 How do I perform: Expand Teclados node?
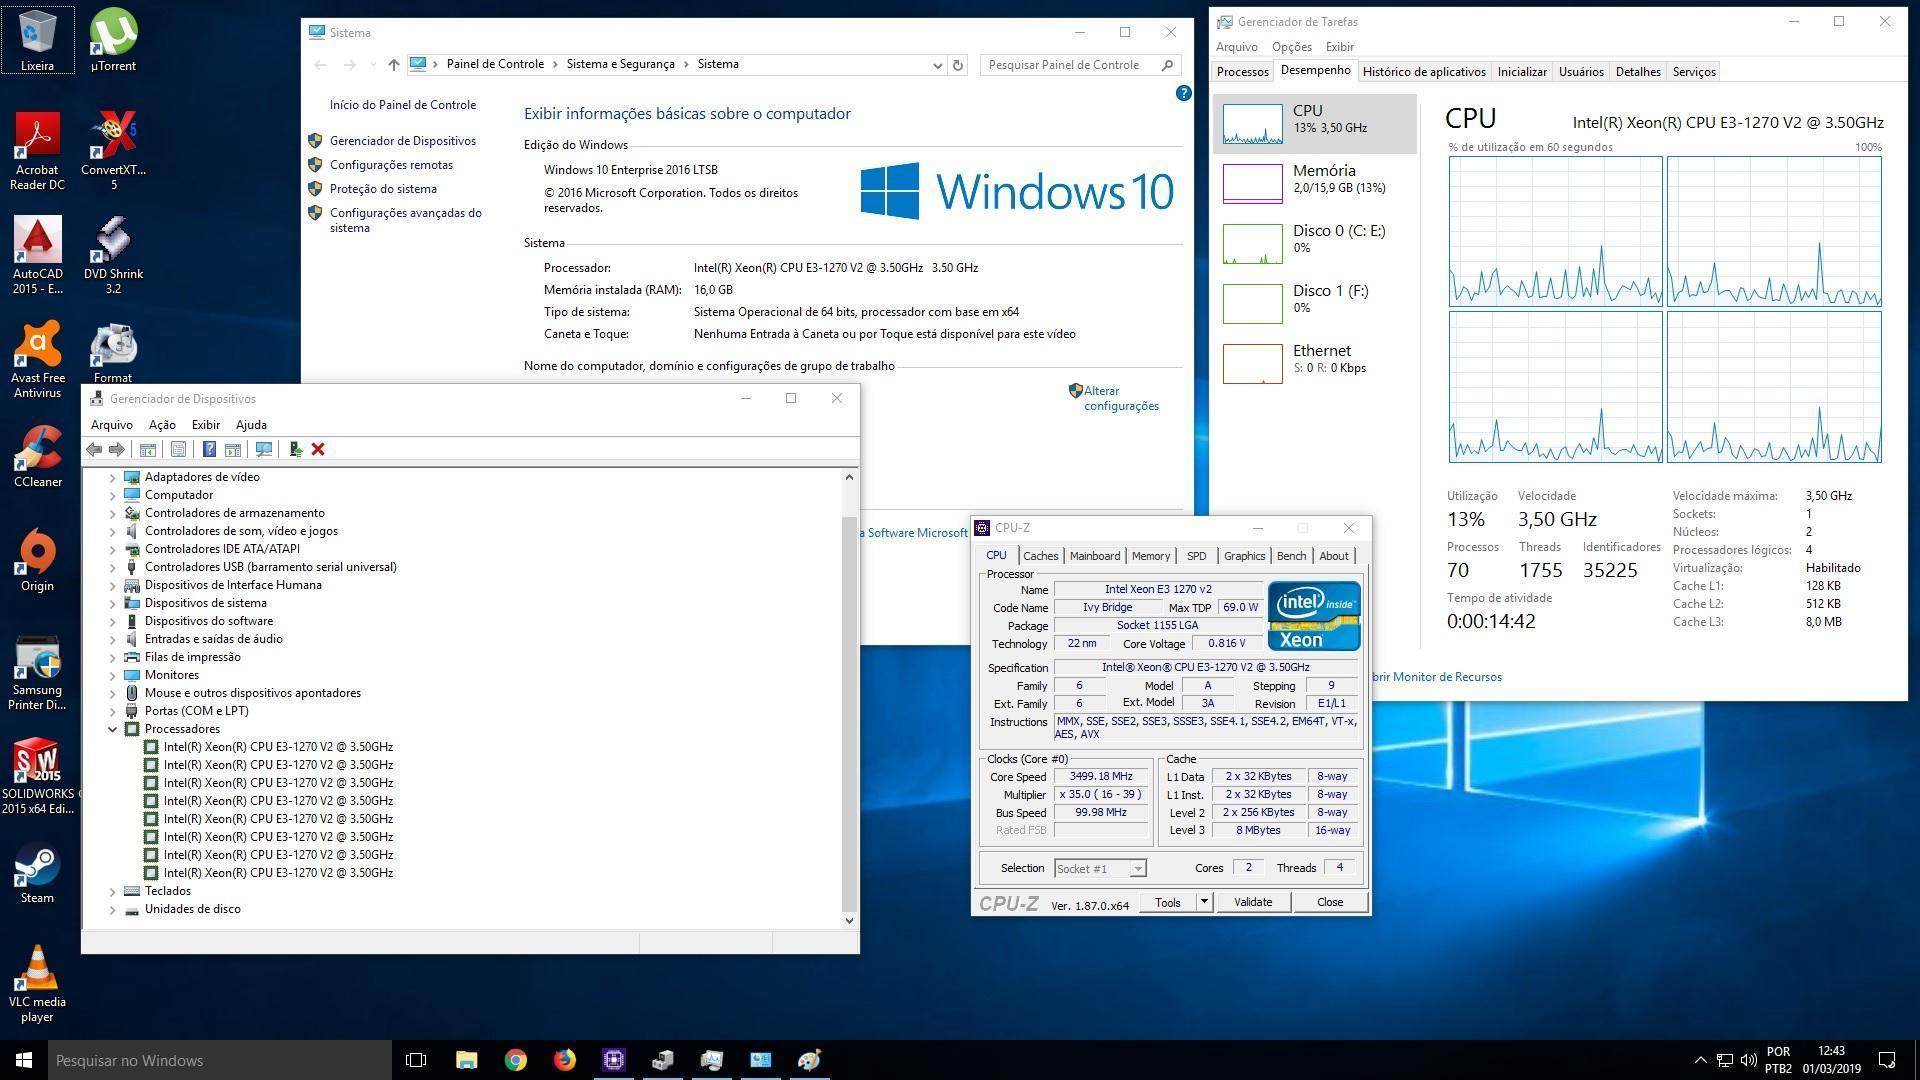tap(113, 892)
